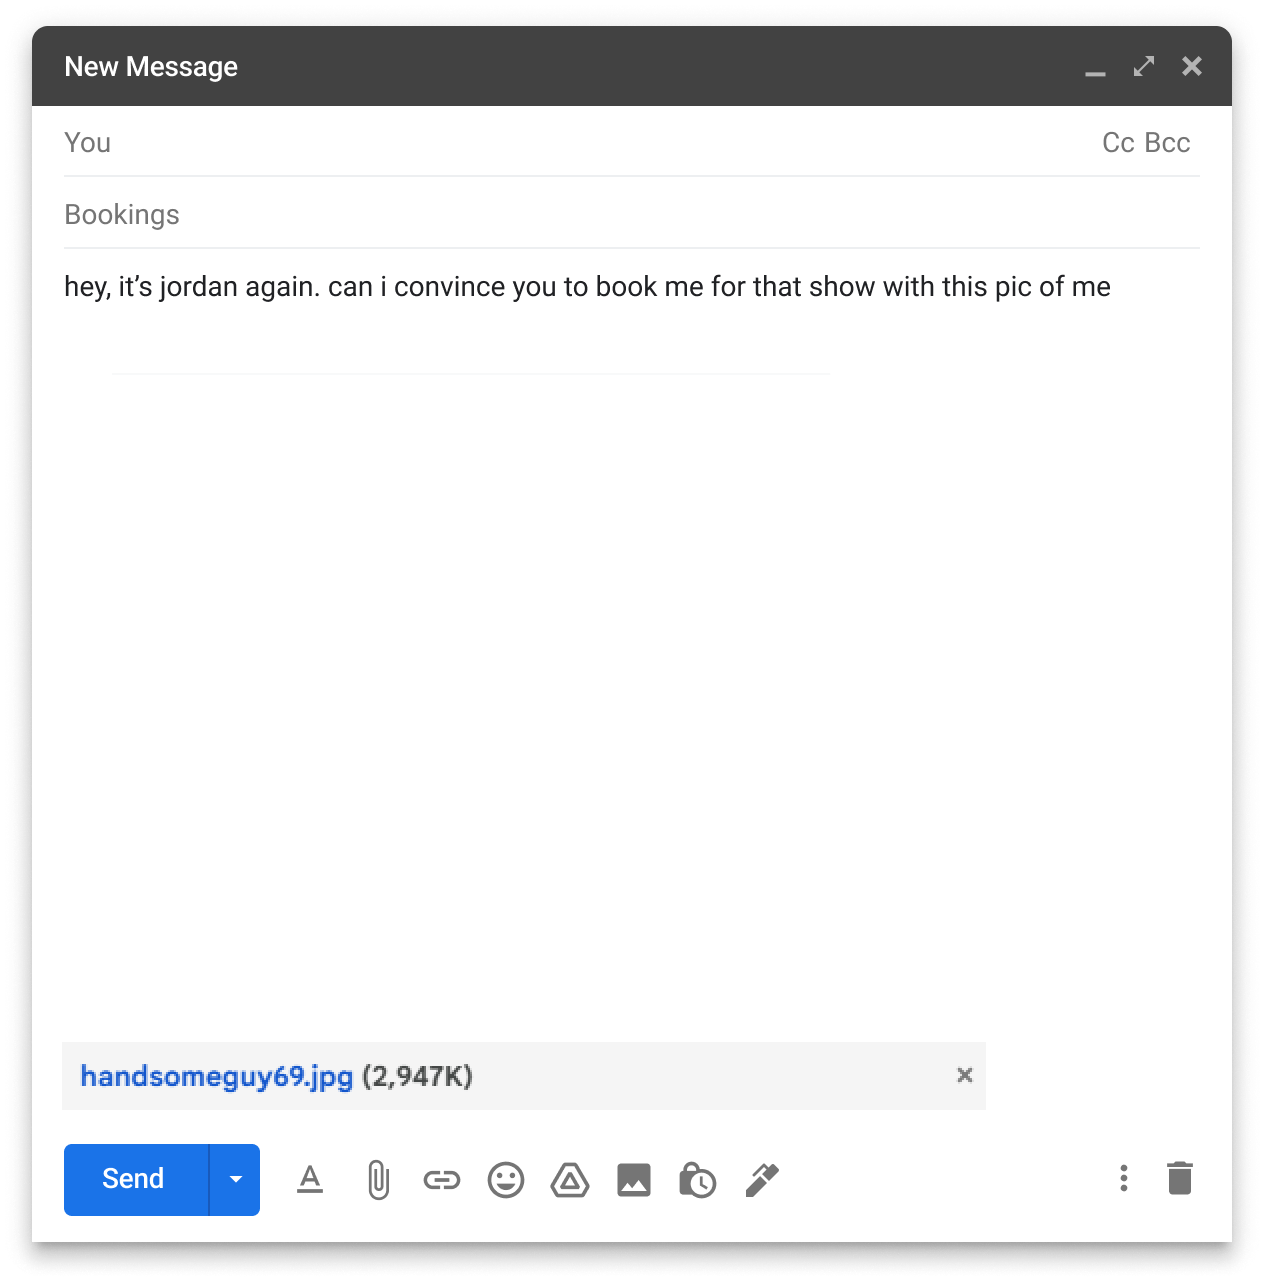1264x1280 pixels.
Task: Pop out the compose window to full screen
Action: tap(1143, 66)
